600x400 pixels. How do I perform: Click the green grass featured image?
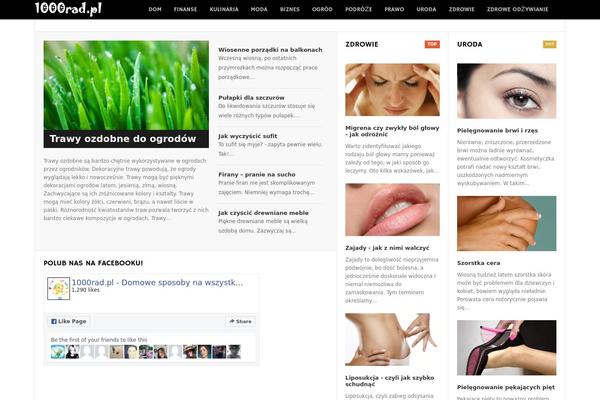click(x=126, y=85)
